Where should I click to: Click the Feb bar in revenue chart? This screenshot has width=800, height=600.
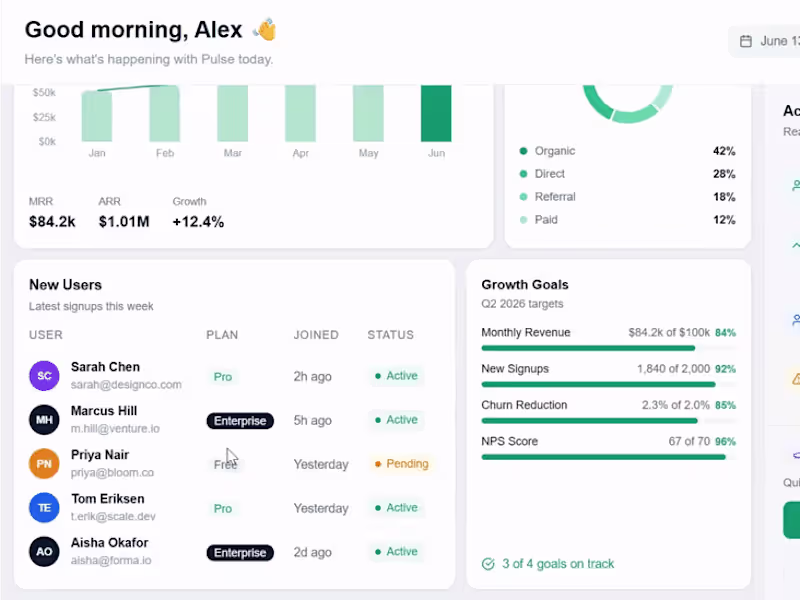coord(164,113)
